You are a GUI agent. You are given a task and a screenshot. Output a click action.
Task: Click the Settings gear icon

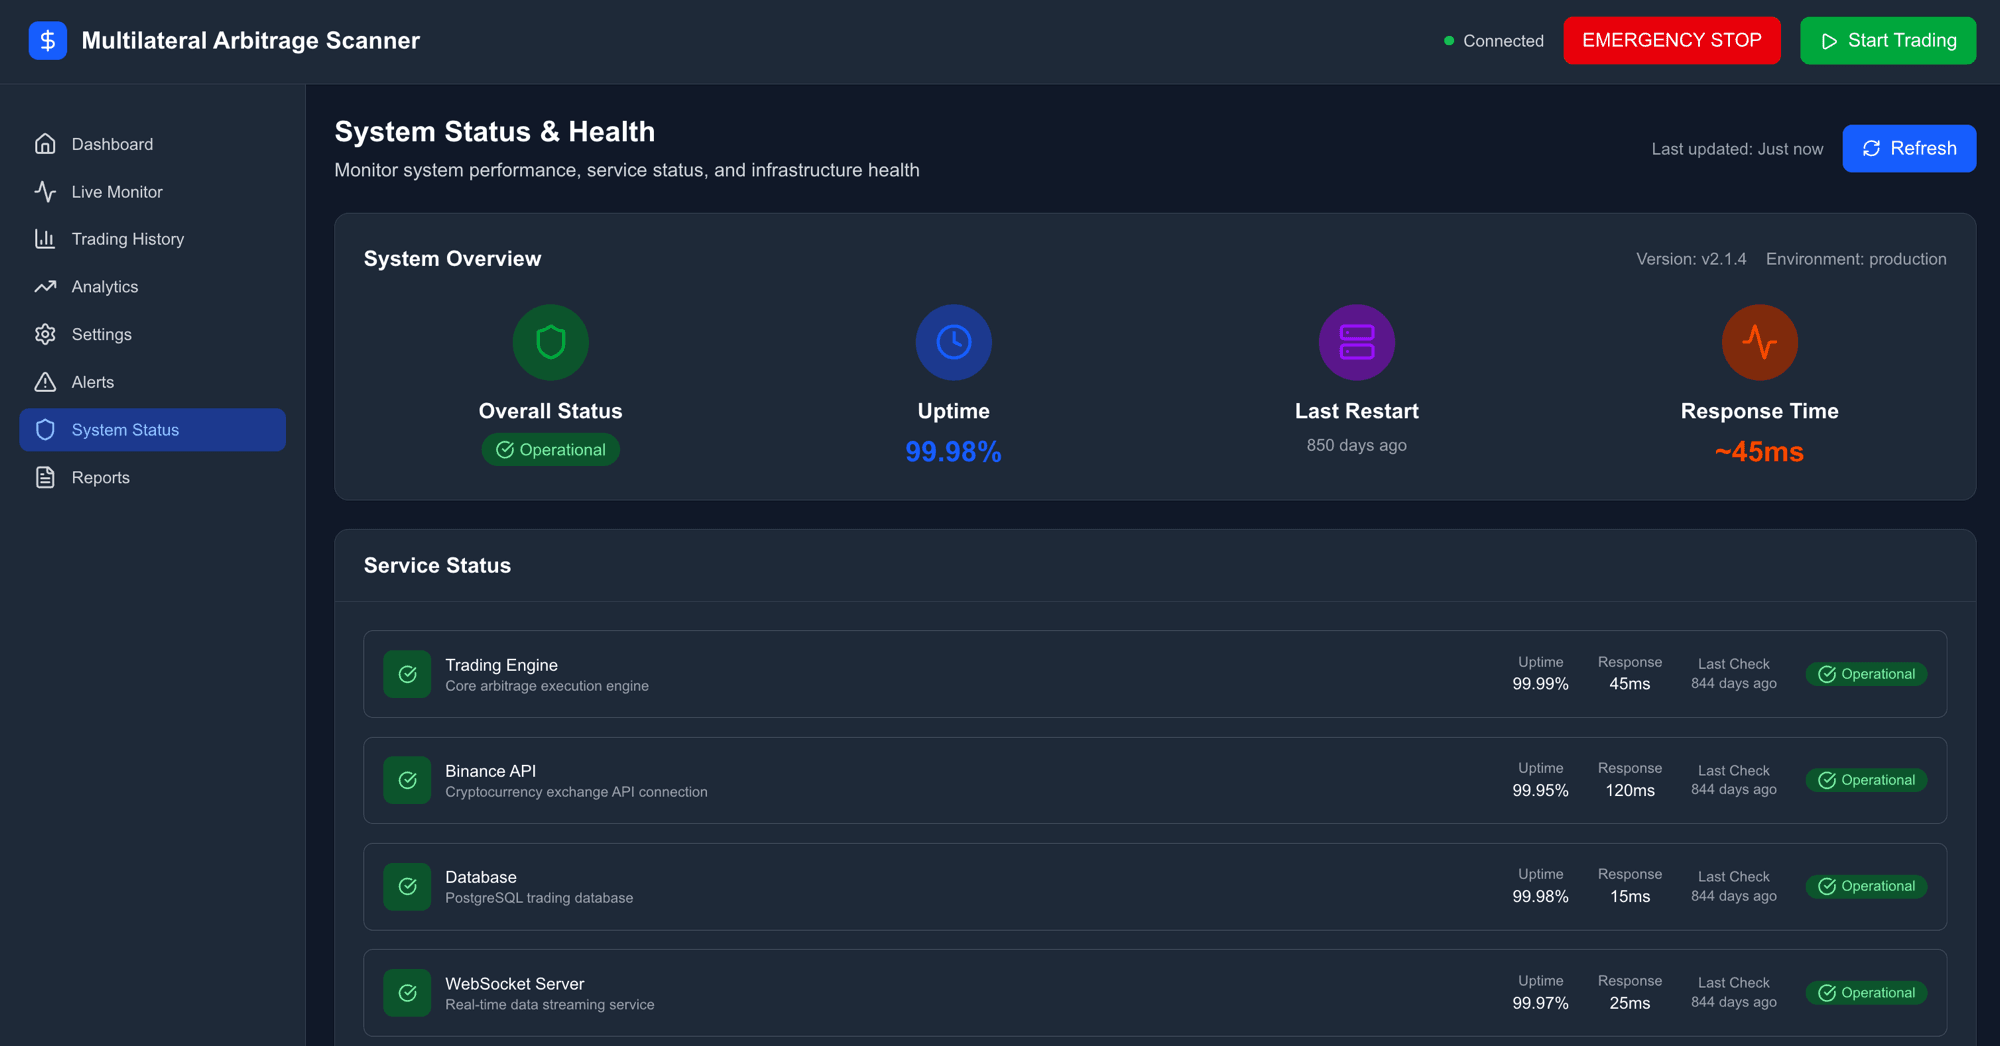(45, 334)
